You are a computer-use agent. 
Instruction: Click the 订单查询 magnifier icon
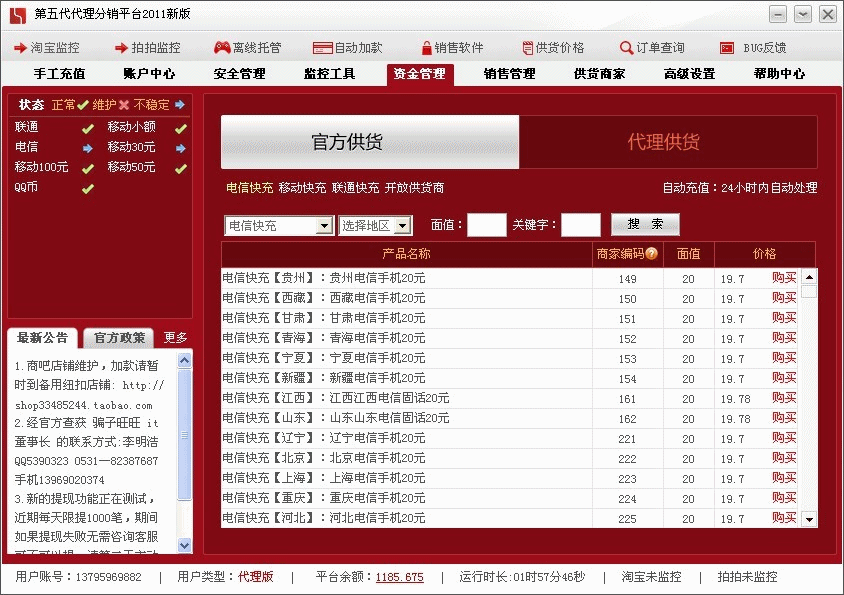[626, 48]
